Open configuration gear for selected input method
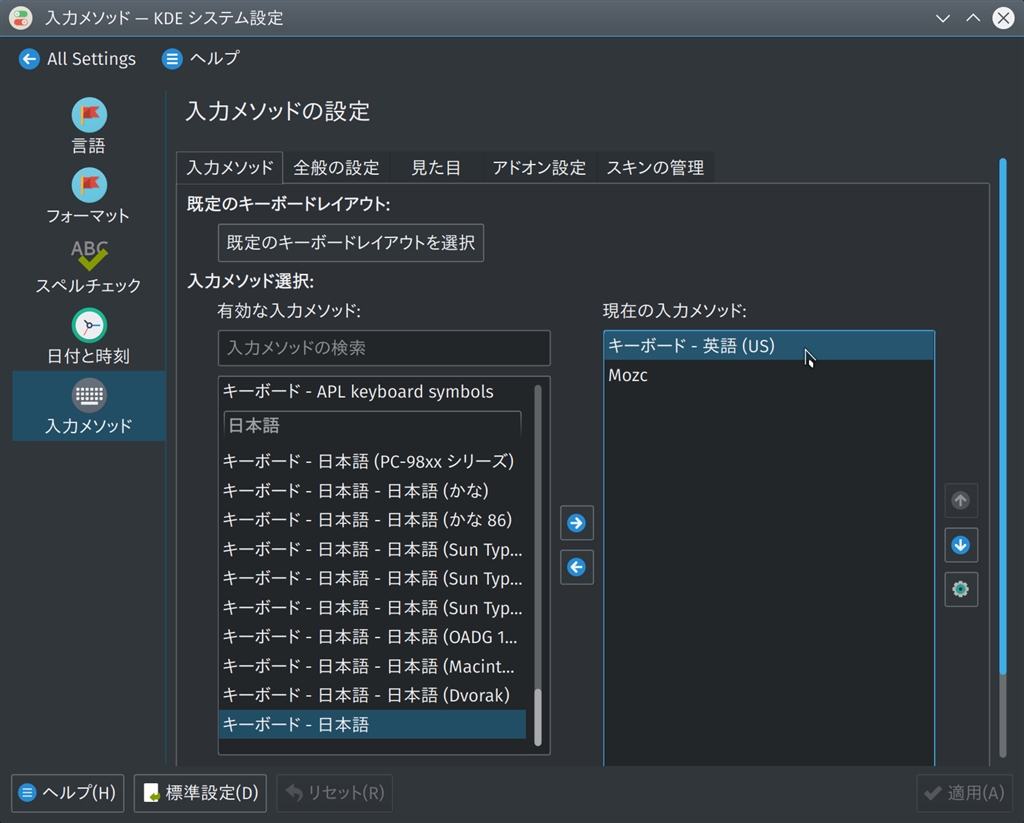1024x823 pixels. 961,589
